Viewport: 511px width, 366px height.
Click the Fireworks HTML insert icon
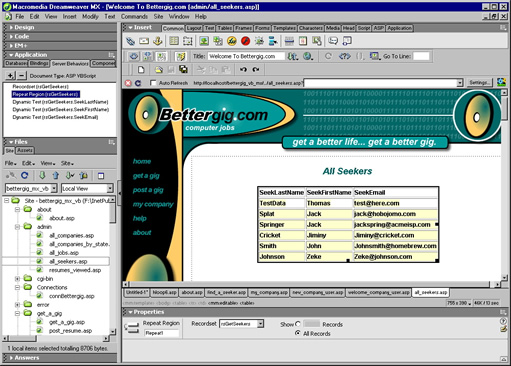coord(232,41)
